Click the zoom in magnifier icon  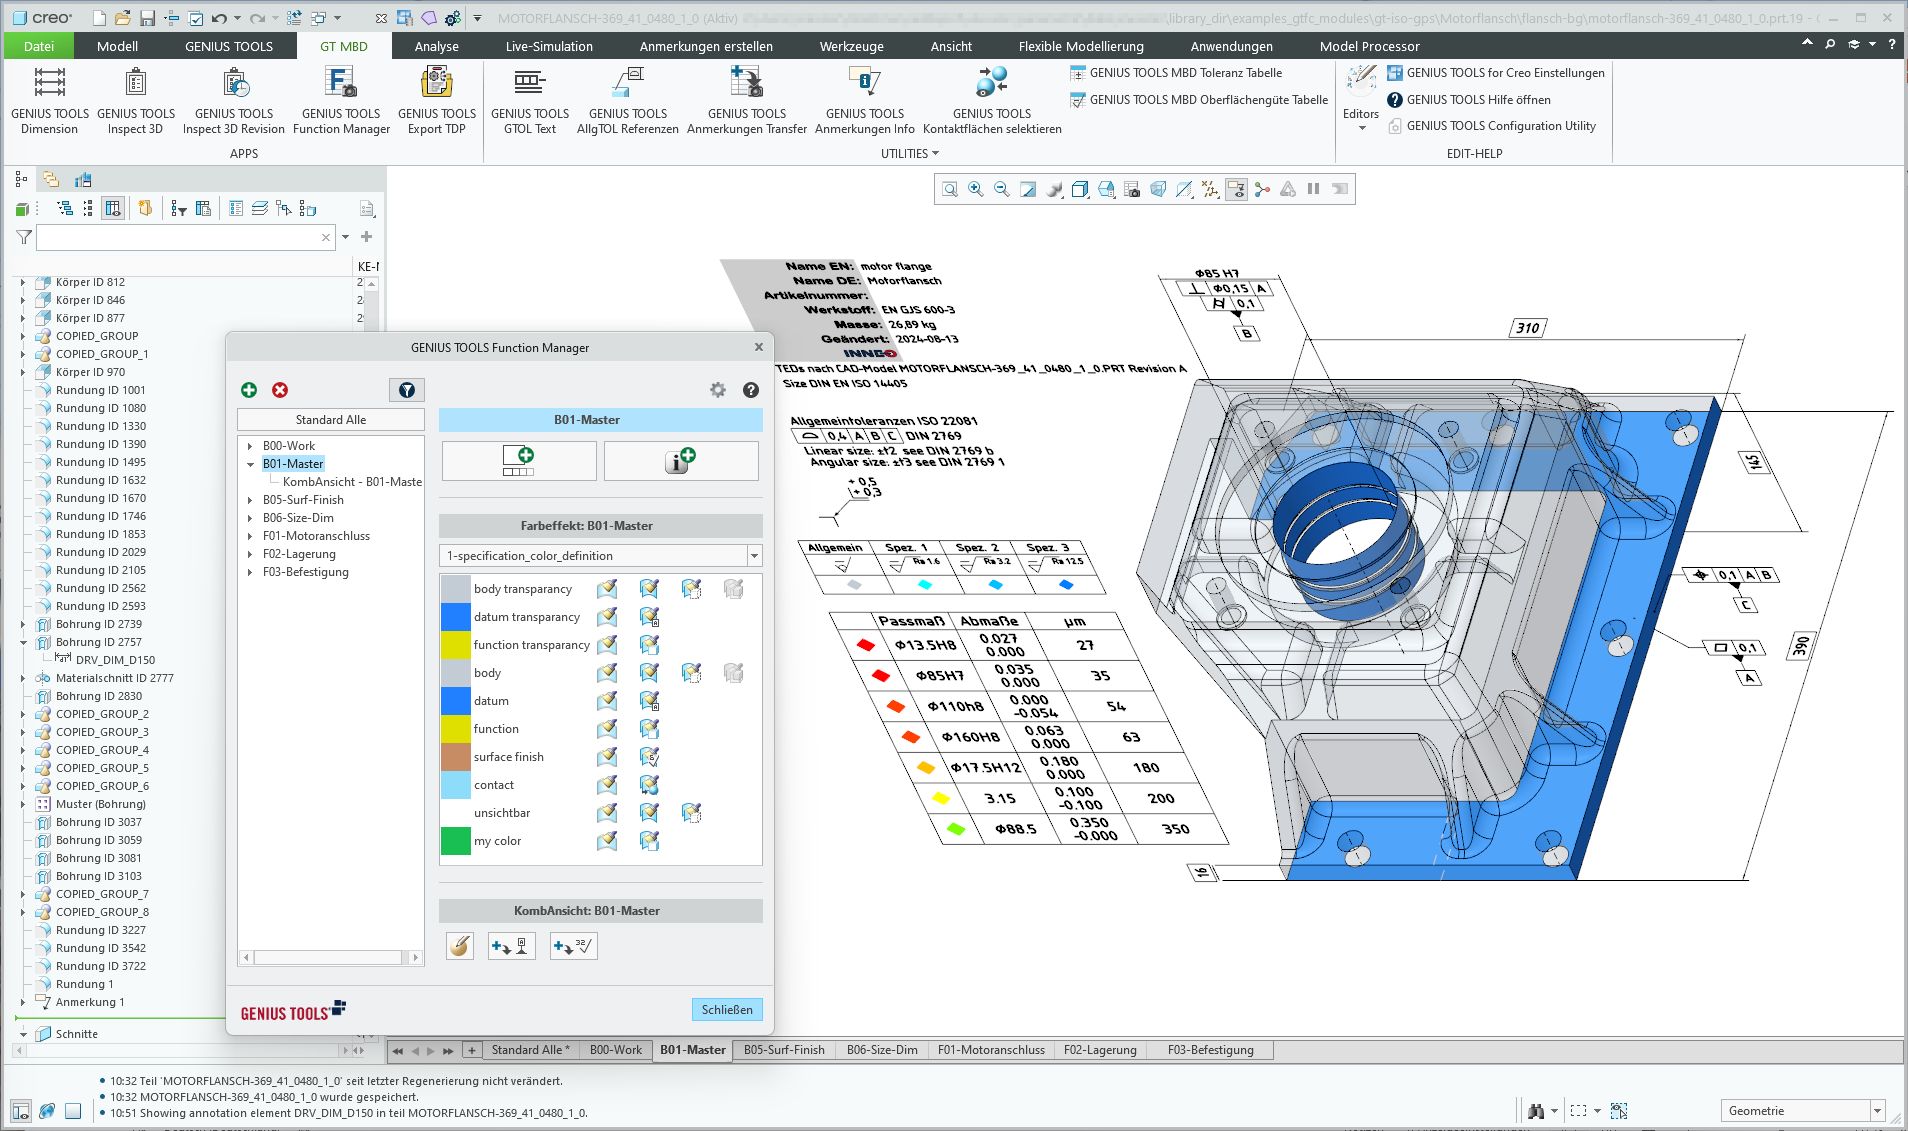[x=976, y=189]
